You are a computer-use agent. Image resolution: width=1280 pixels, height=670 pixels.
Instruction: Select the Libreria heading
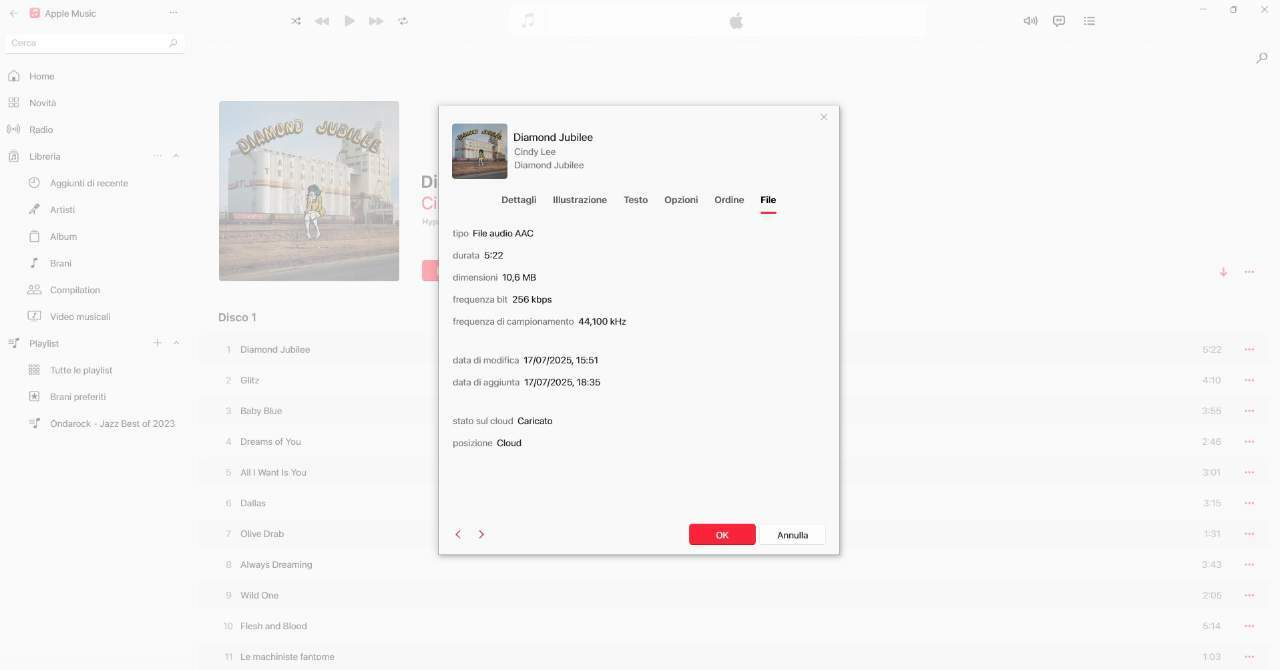tap(45, 157)
